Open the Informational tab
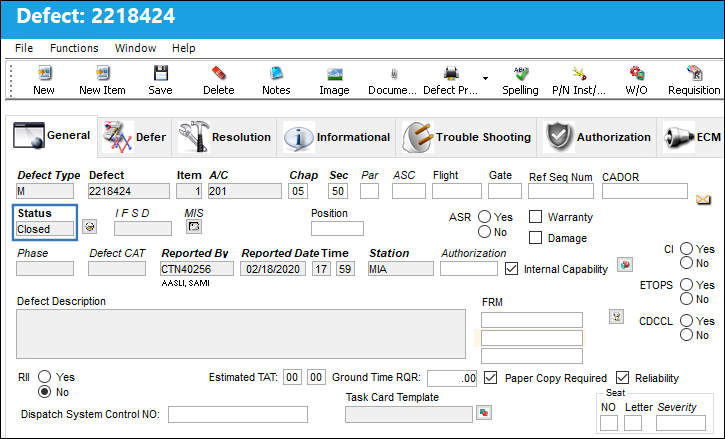 pyautogui.click(x=336, y=137)
